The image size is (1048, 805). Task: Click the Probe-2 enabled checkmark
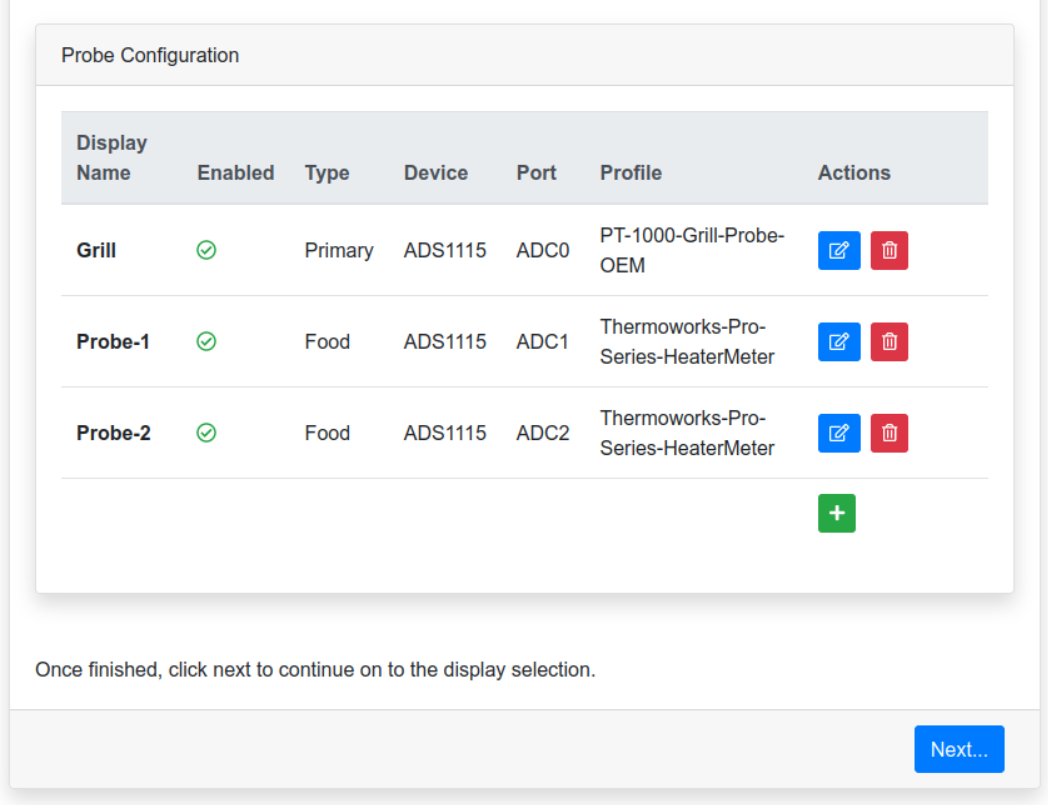click(x=206, y=433)
